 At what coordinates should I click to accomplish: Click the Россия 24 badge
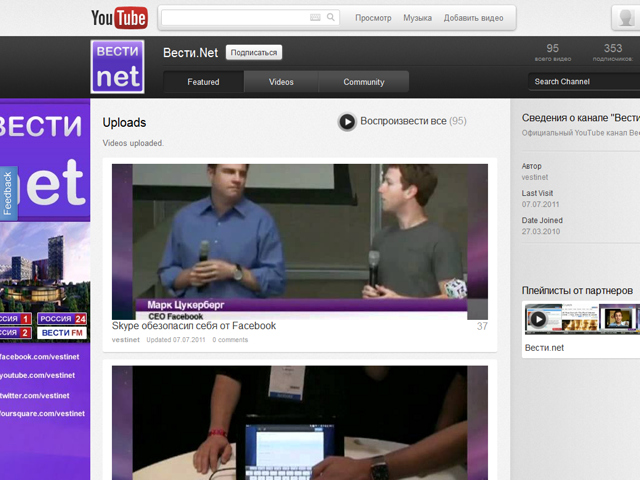pos(62,319)
